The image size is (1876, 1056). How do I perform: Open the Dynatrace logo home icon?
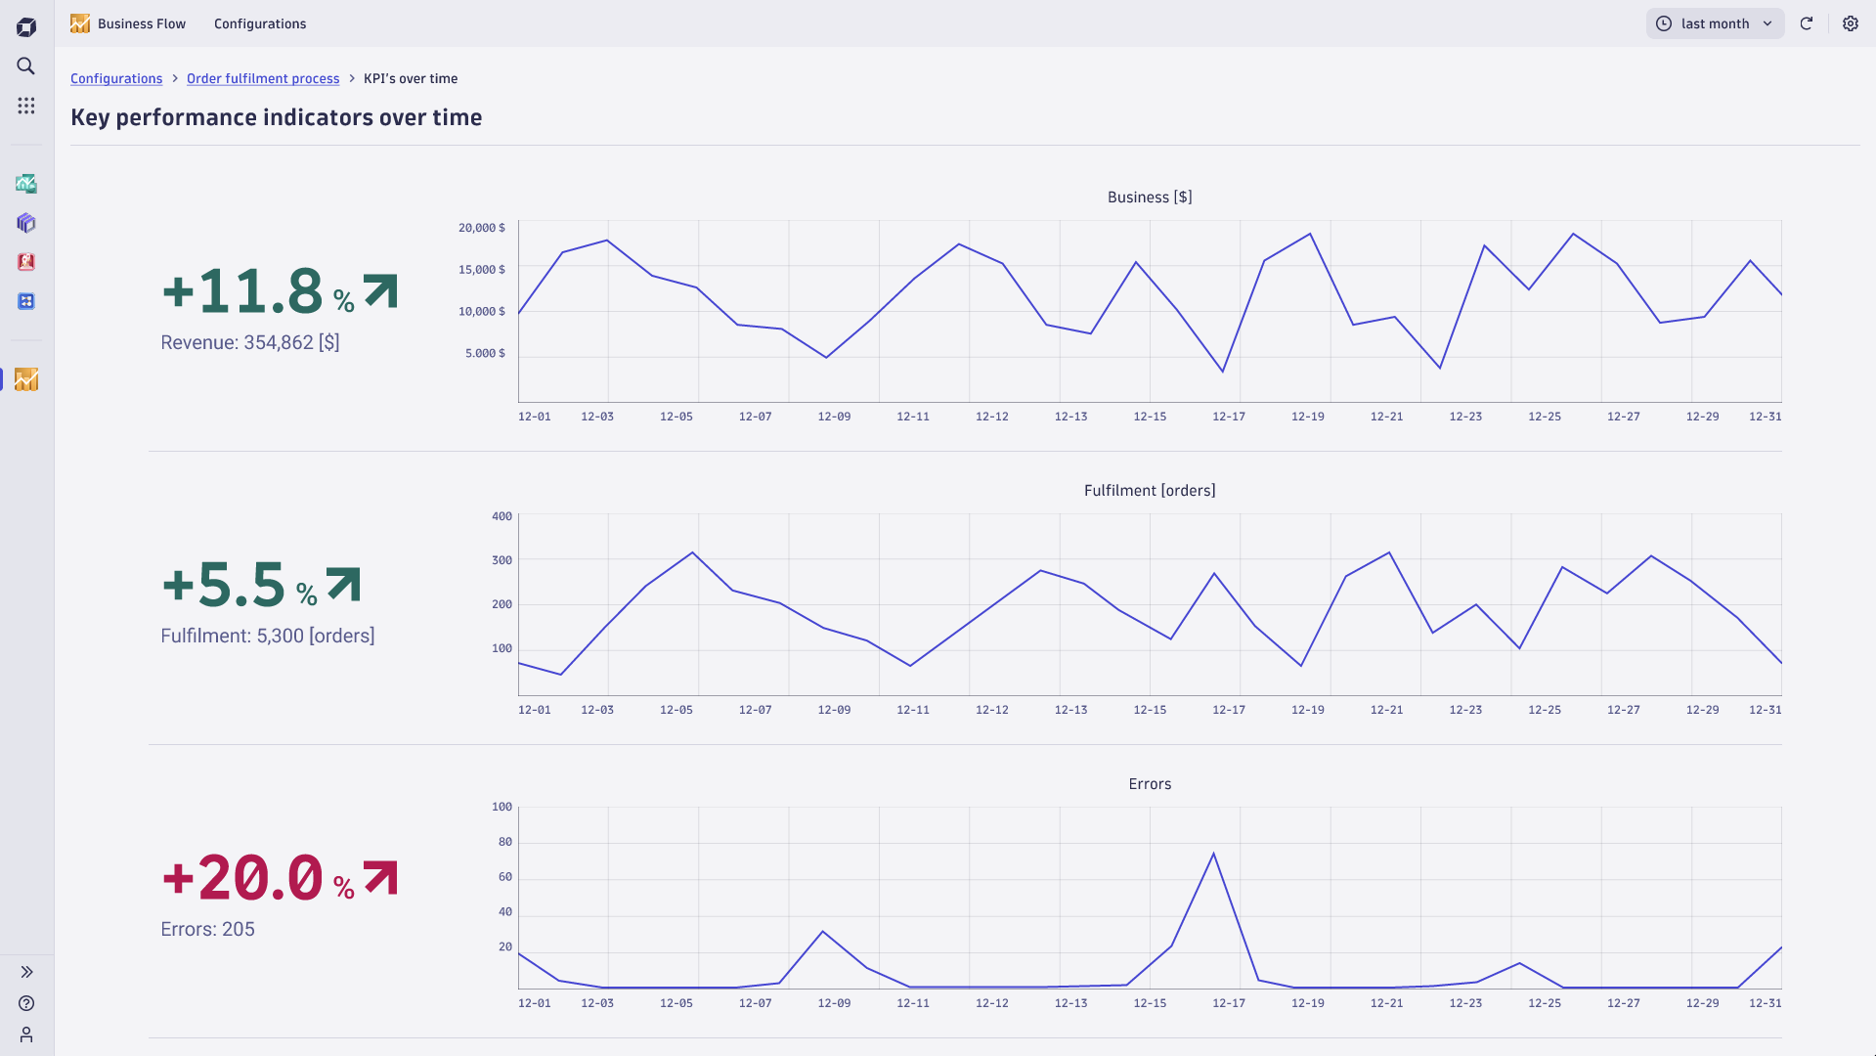(x=26, y=27)
